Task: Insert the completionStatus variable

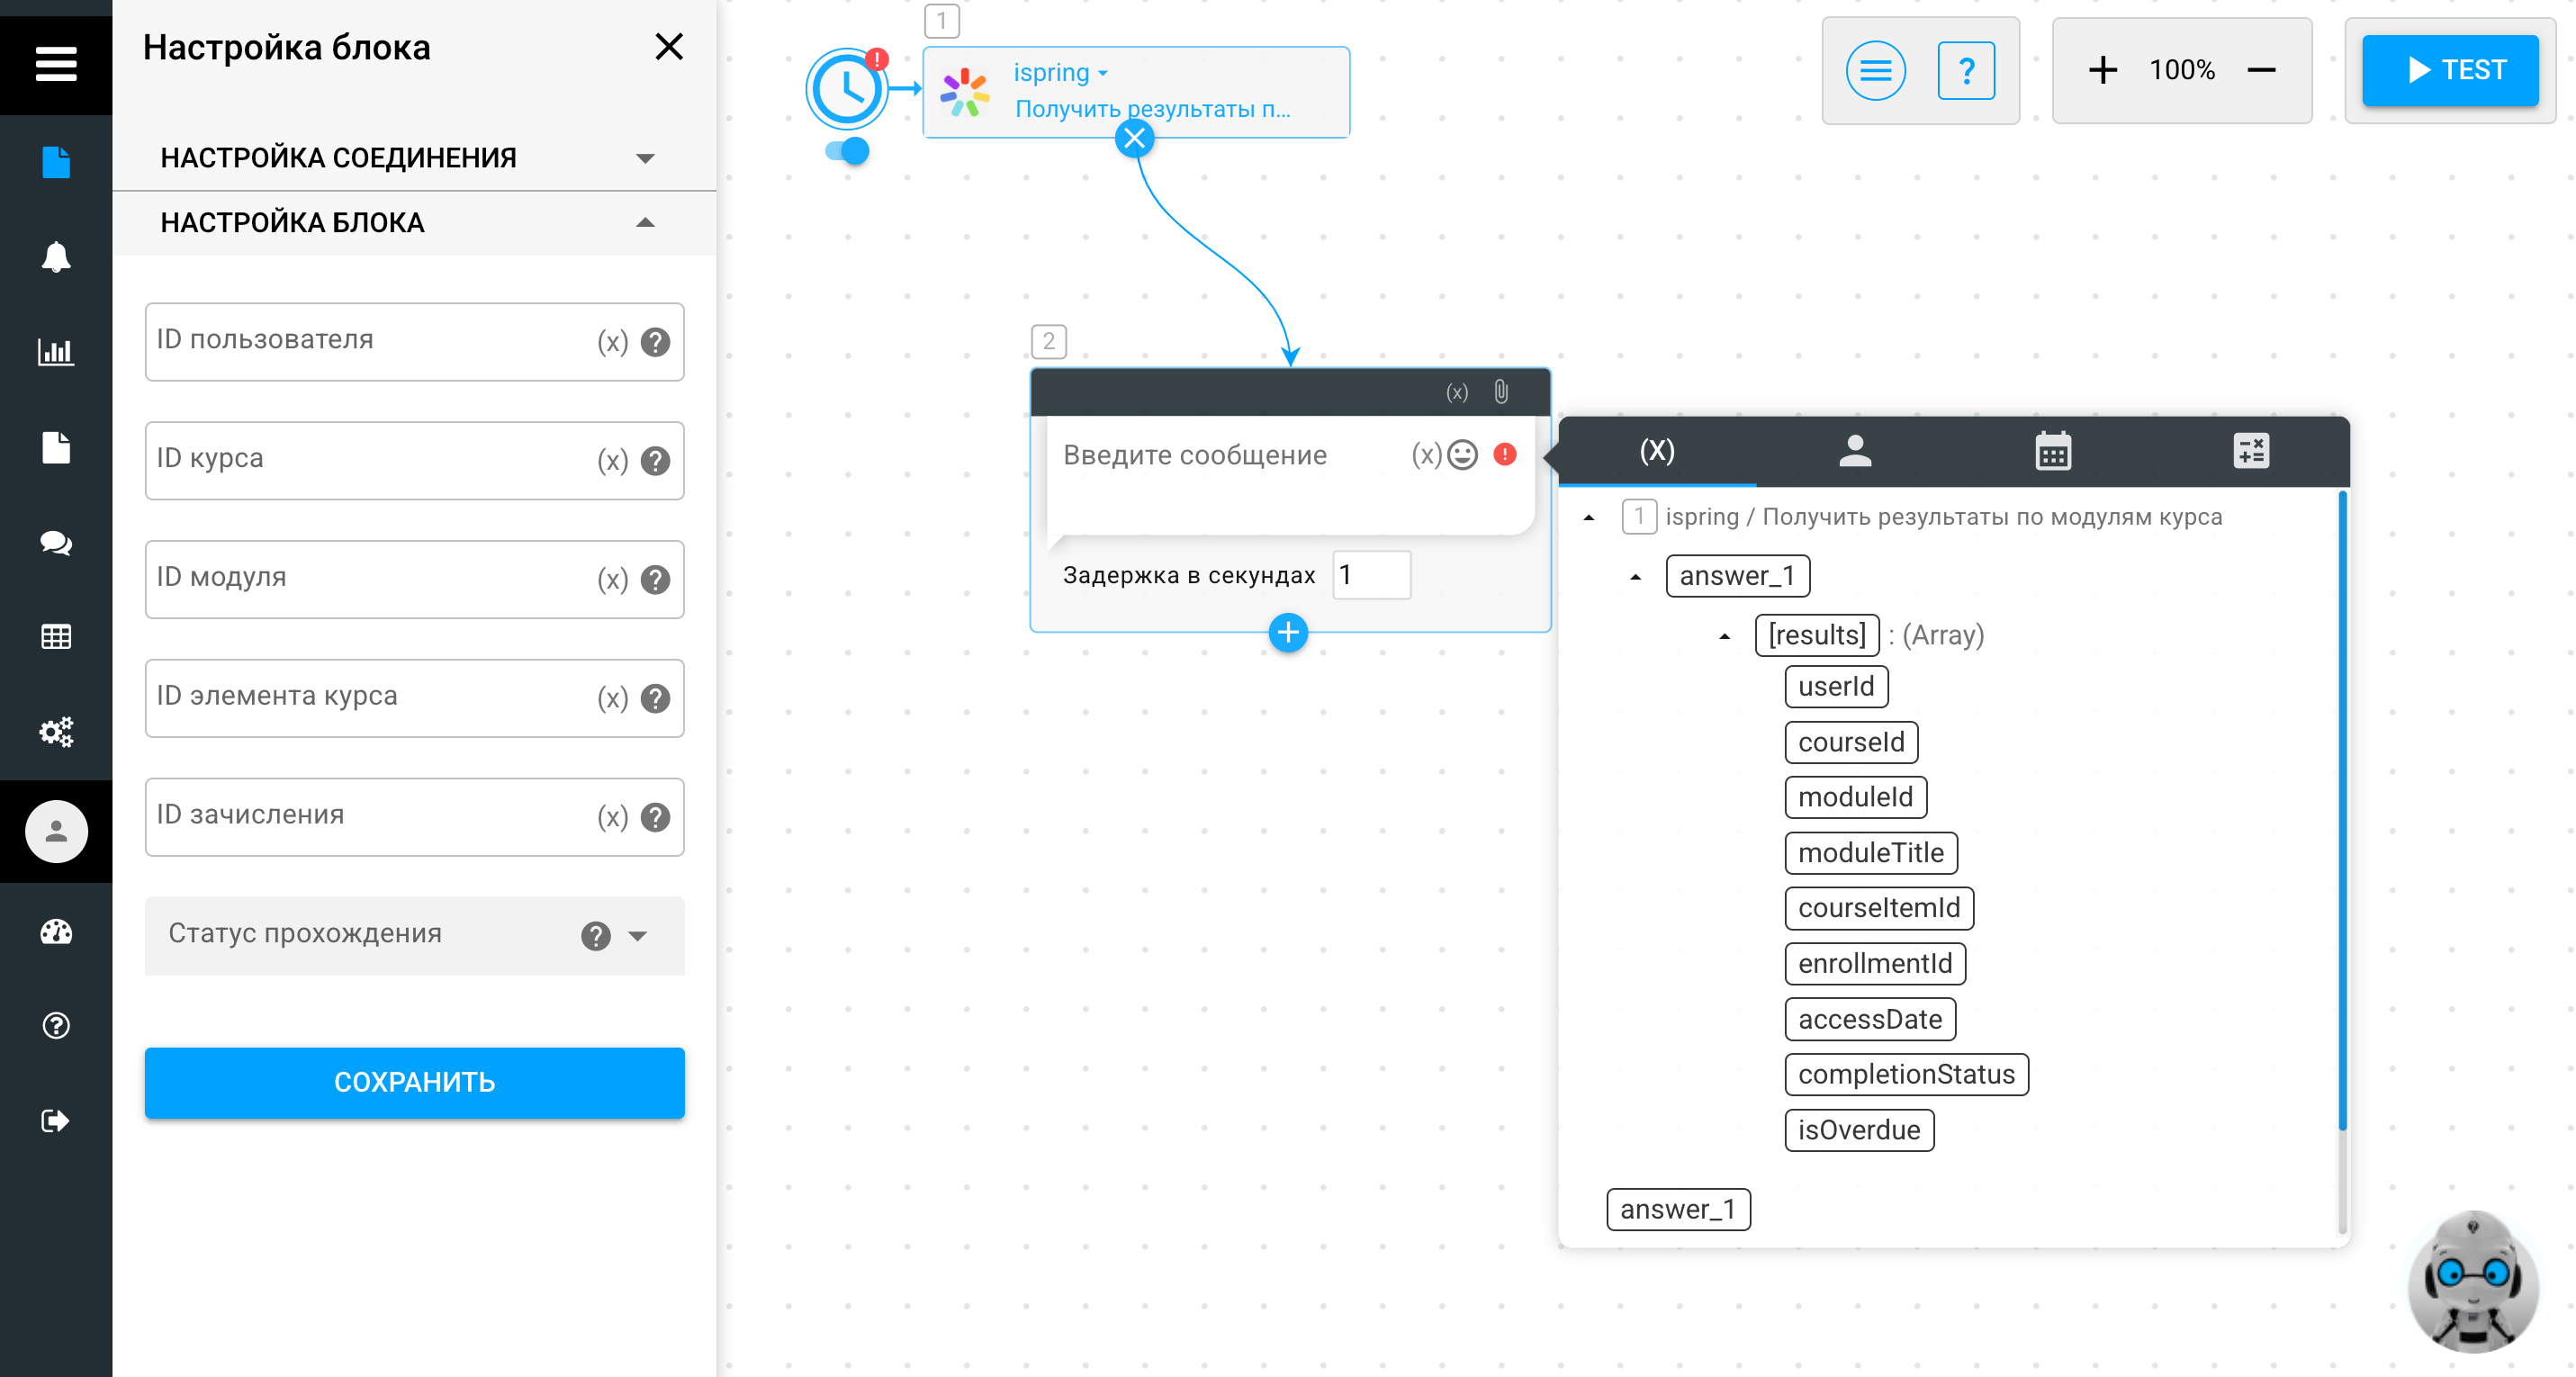Action: coord(1906,1074)
